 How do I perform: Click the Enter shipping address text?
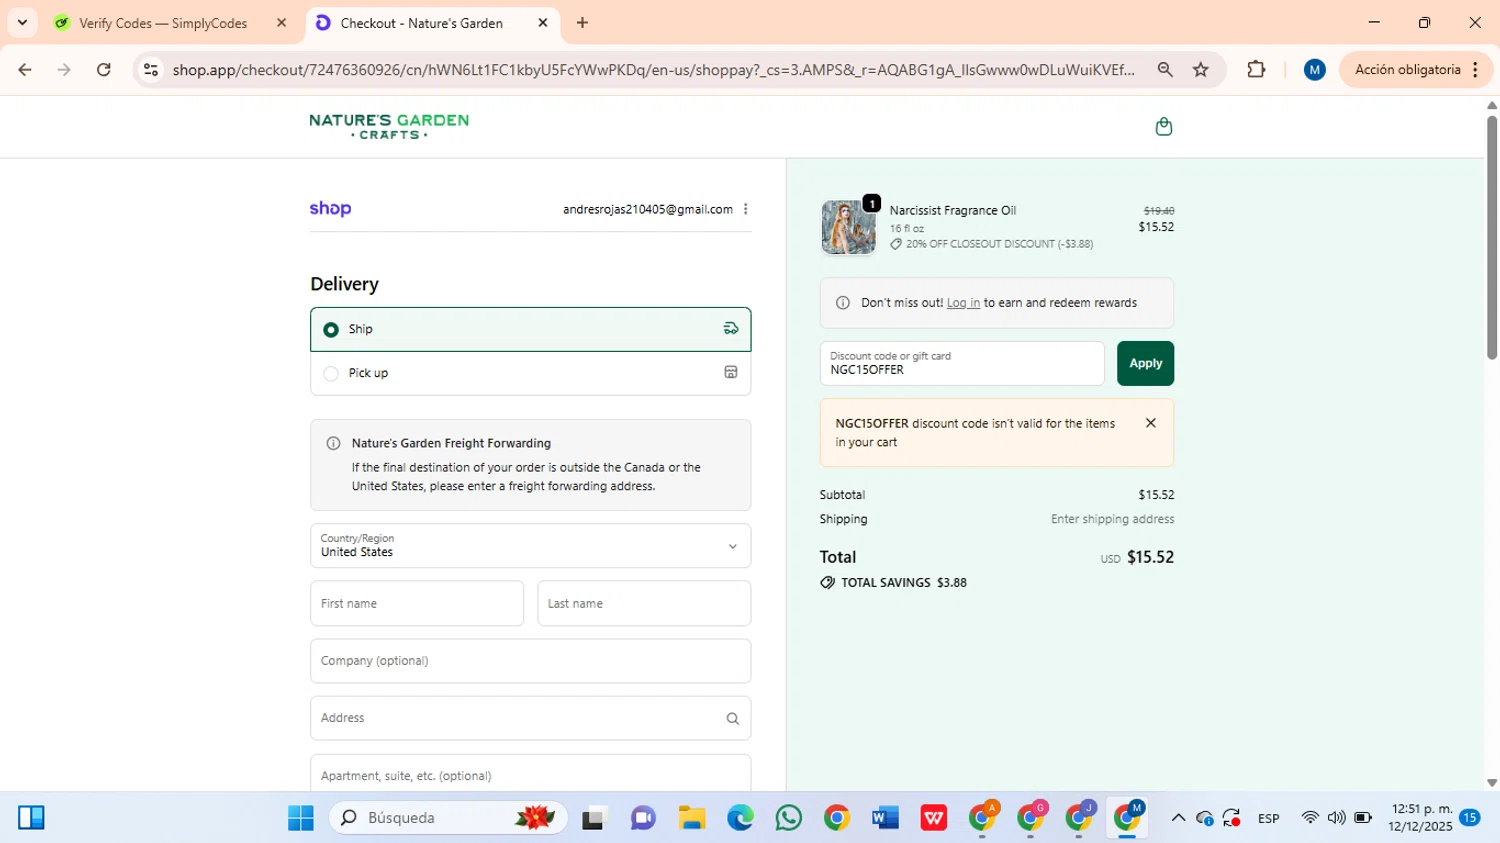click(1112, 519)
